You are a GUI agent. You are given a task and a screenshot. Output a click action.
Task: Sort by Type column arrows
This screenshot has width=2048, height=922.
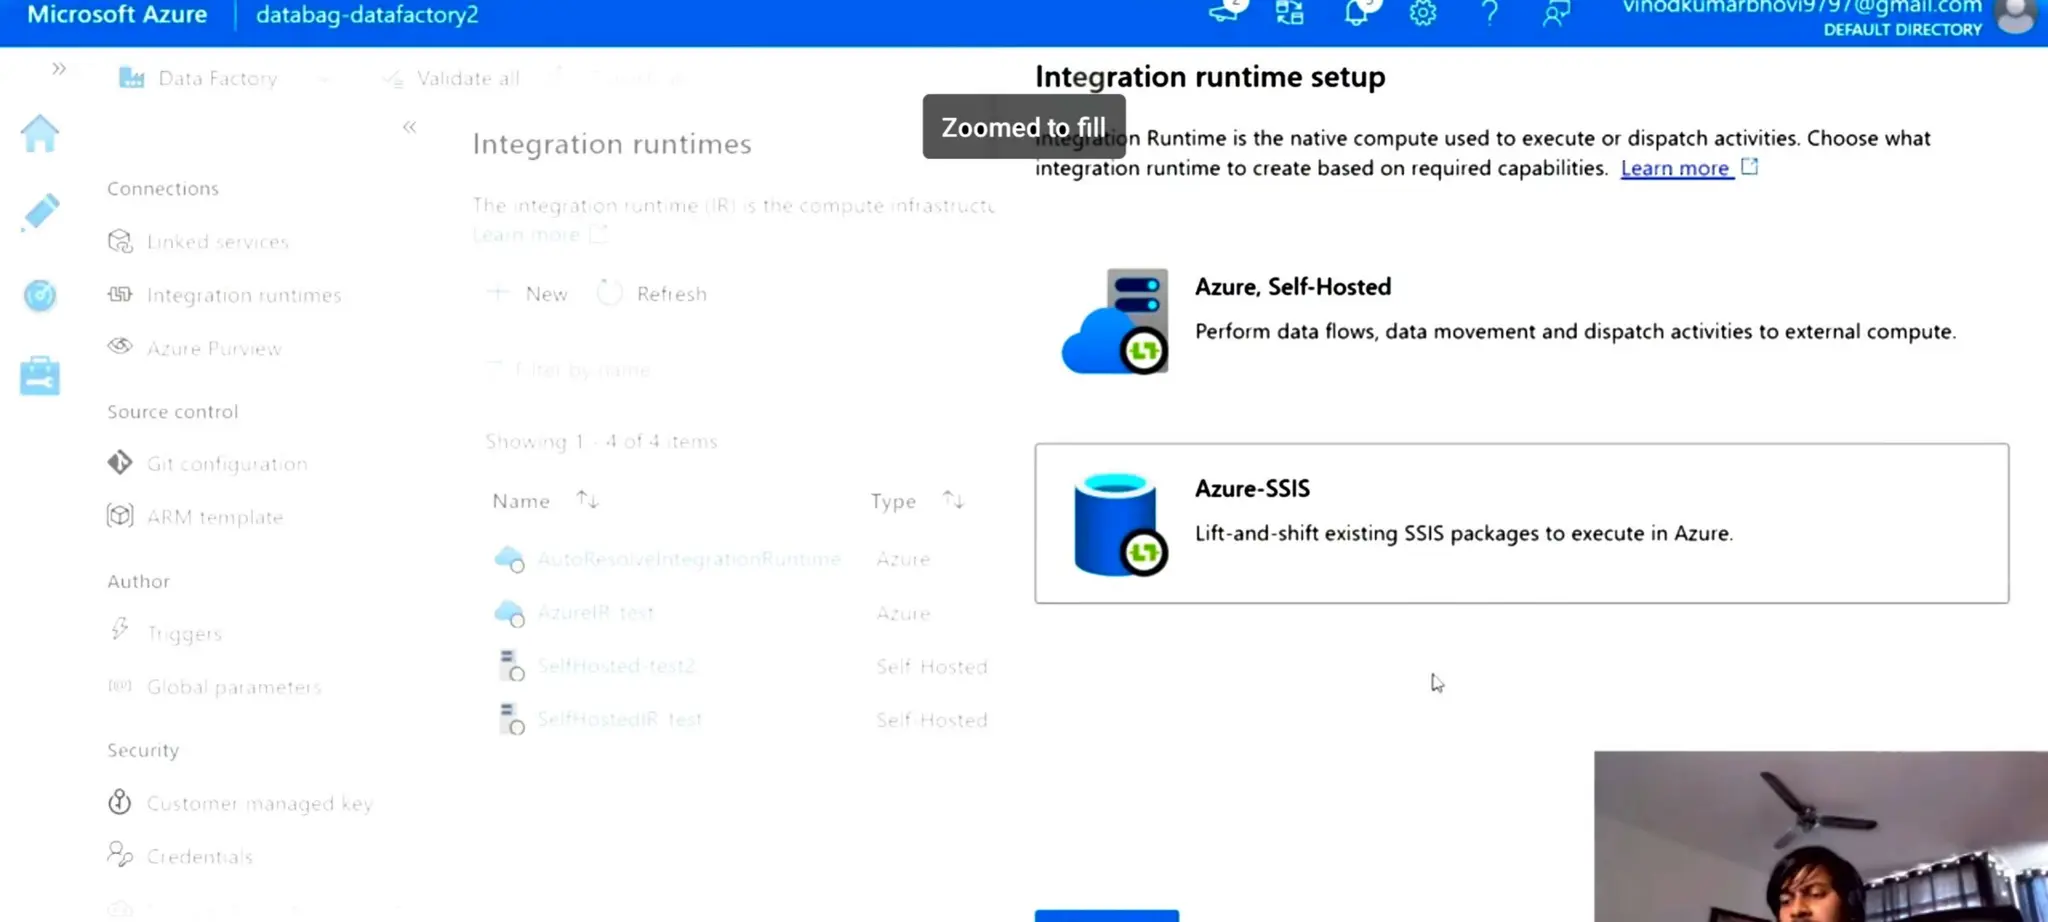[x=953, y=499]
